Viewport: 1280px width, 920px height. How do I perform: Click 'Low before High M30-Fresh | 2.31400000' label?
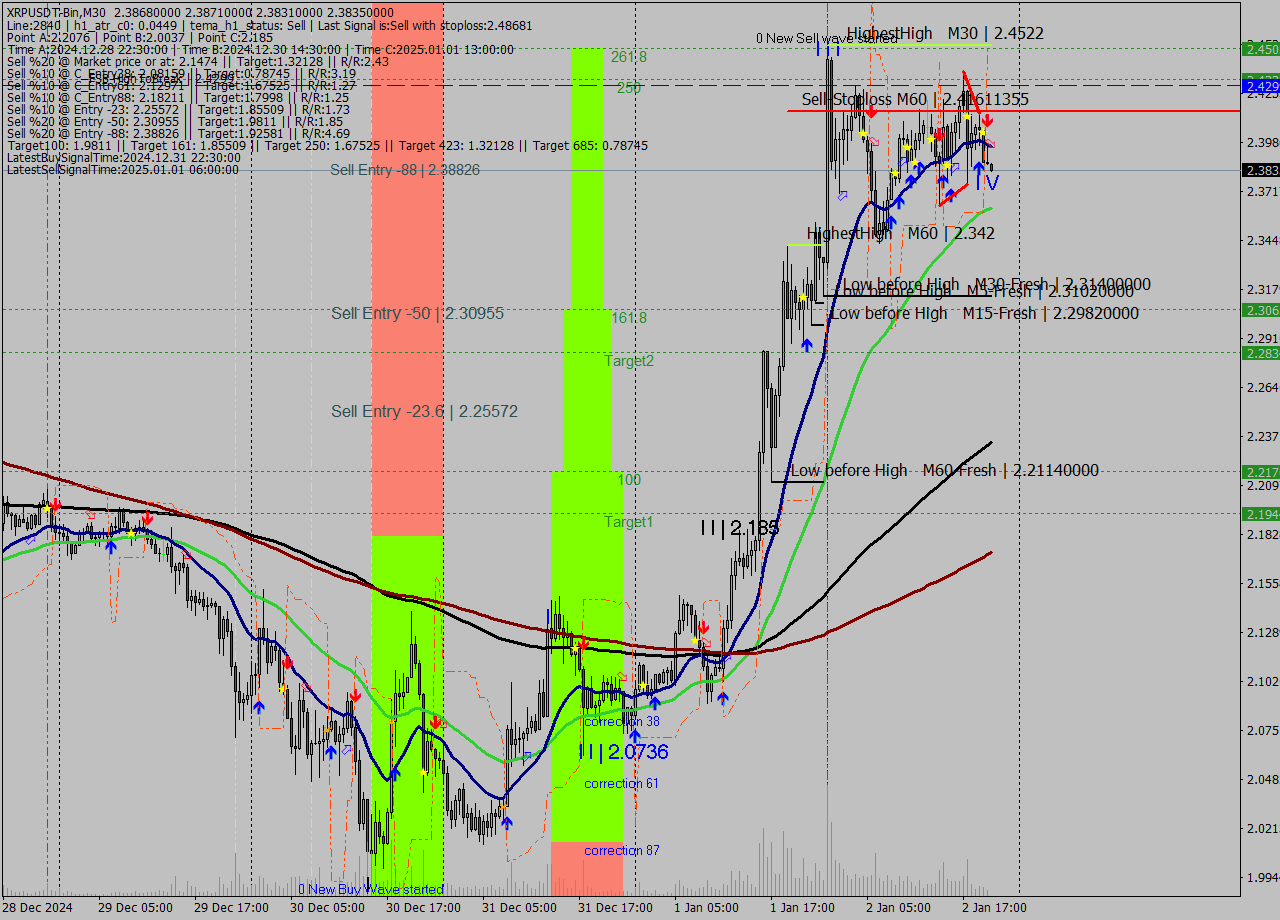point(997,284)
